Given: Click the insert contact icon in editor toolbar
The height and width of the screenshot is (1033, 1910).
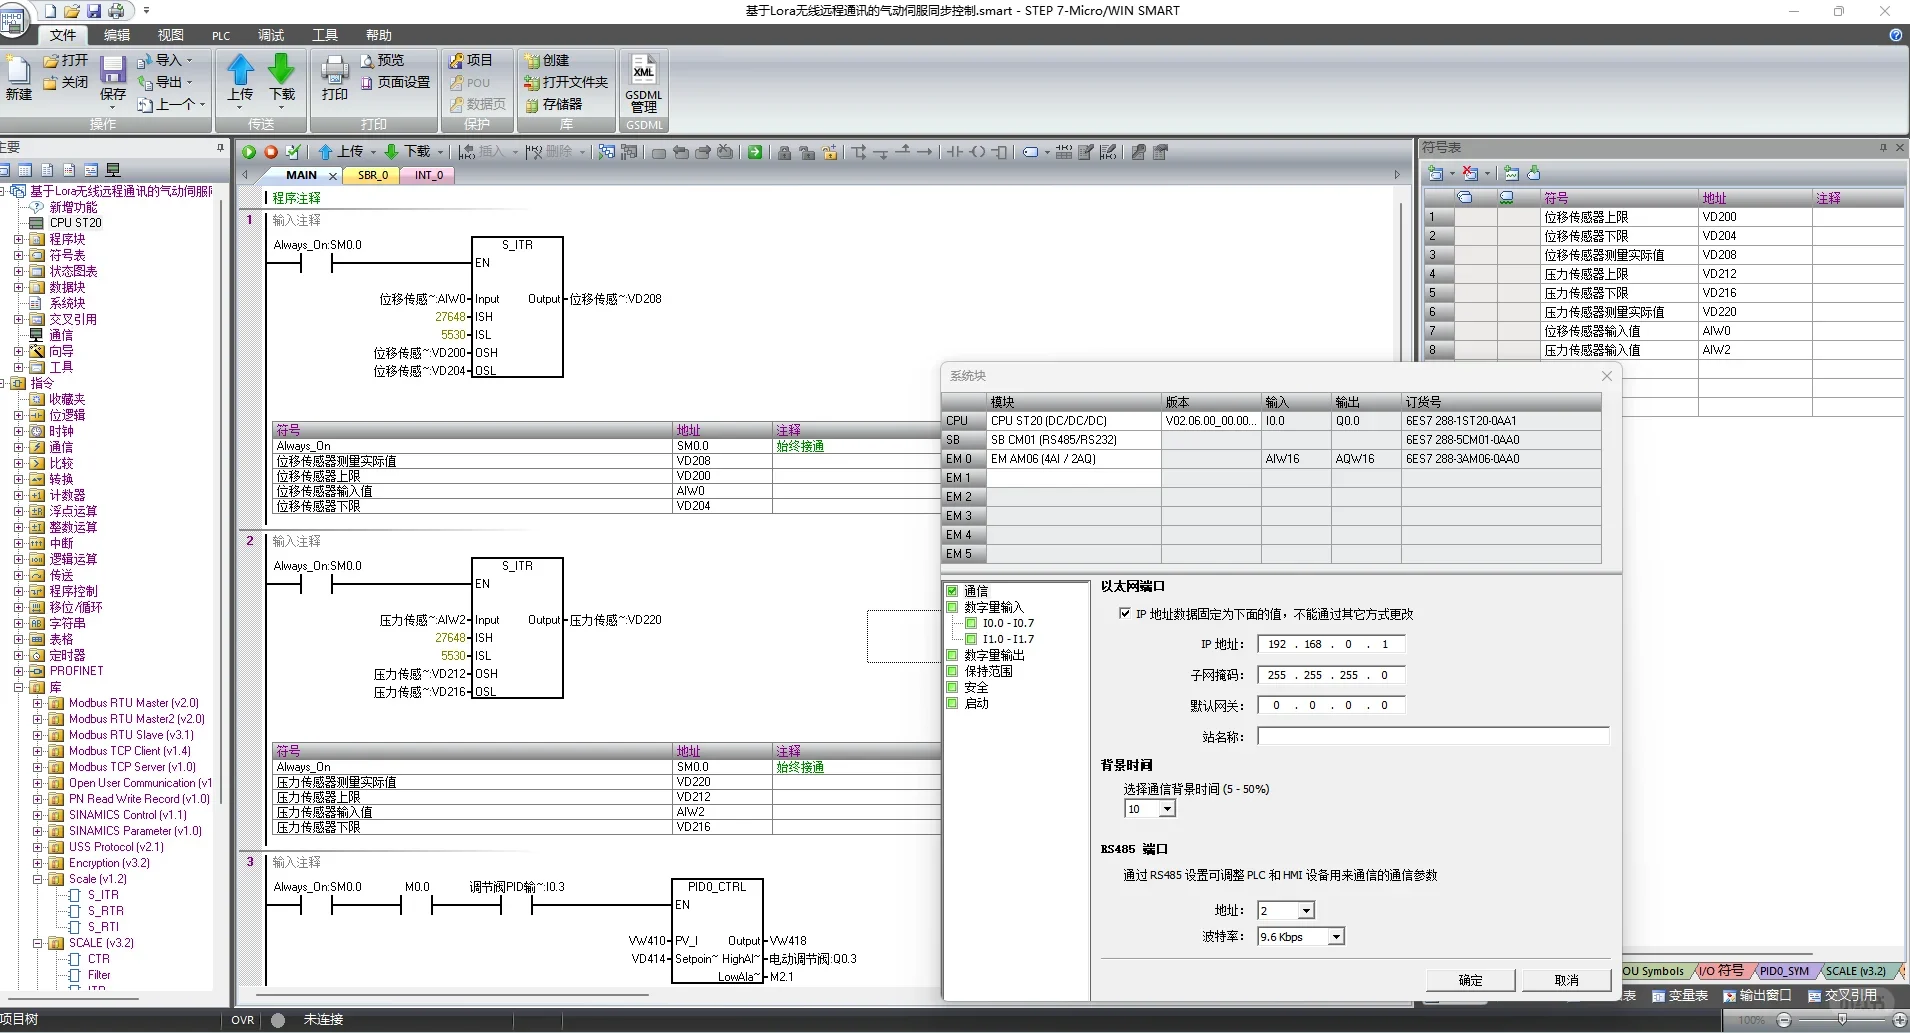Looking at the screenshot, I should point(955,152).
